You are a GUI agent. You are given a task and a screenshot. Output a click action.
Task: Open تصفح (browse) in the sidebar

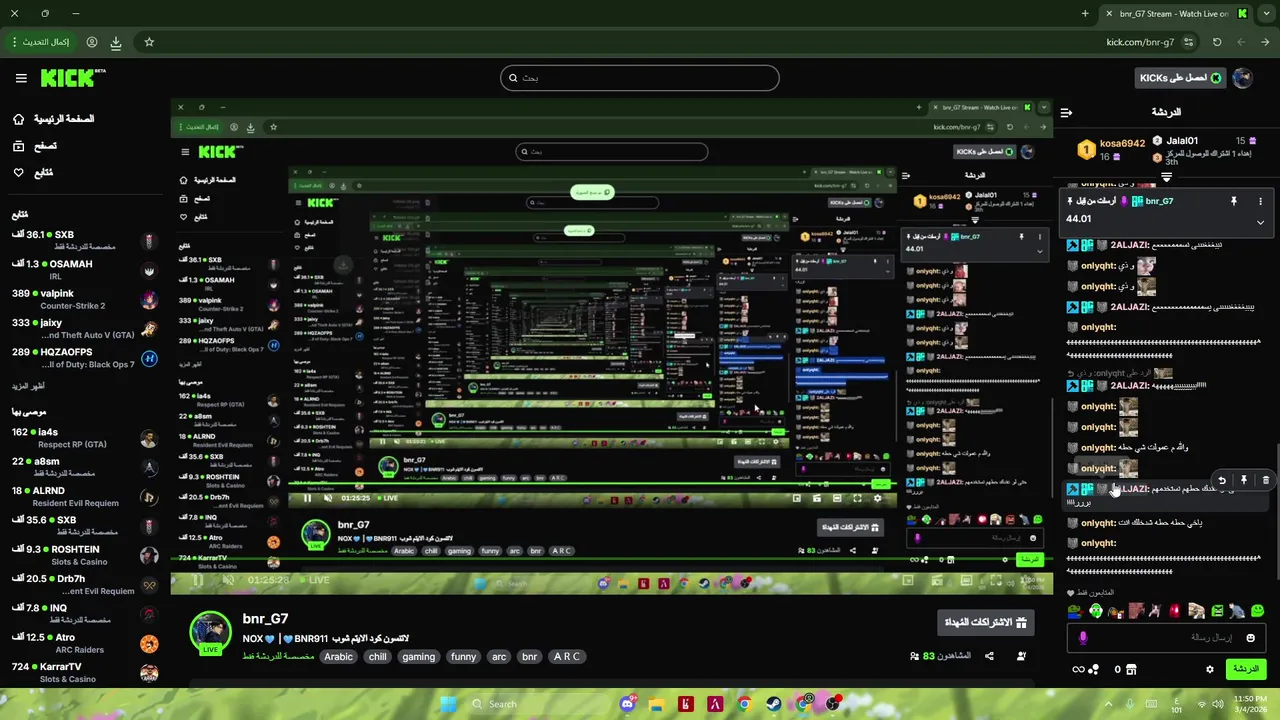[35, 146]
